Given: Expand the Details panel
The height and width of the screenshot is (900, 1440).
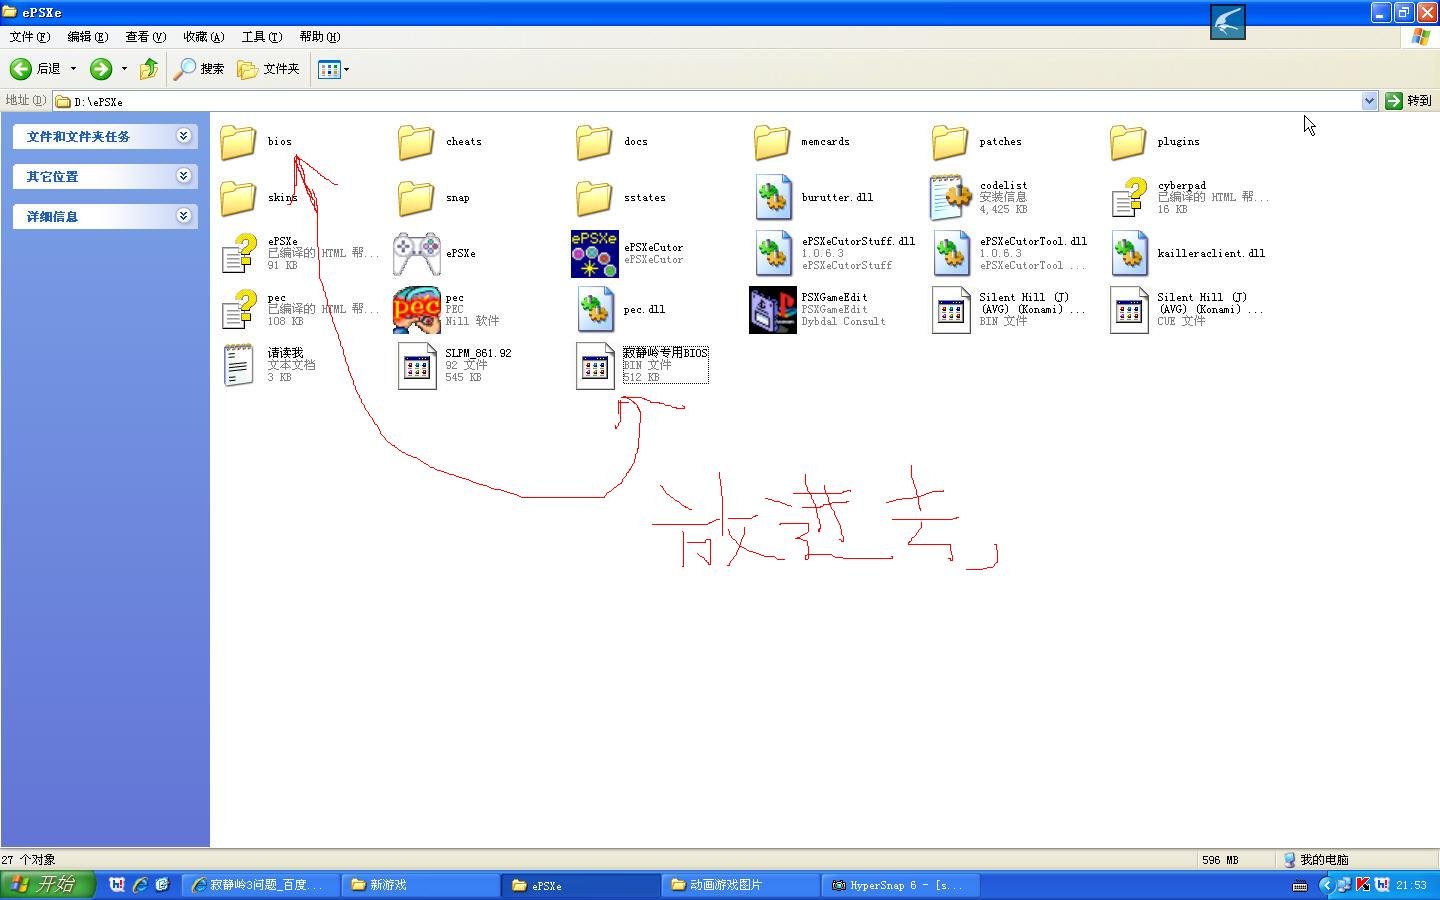Looking at the screenshot, I should pyautogui.click(x=183, y=216).
